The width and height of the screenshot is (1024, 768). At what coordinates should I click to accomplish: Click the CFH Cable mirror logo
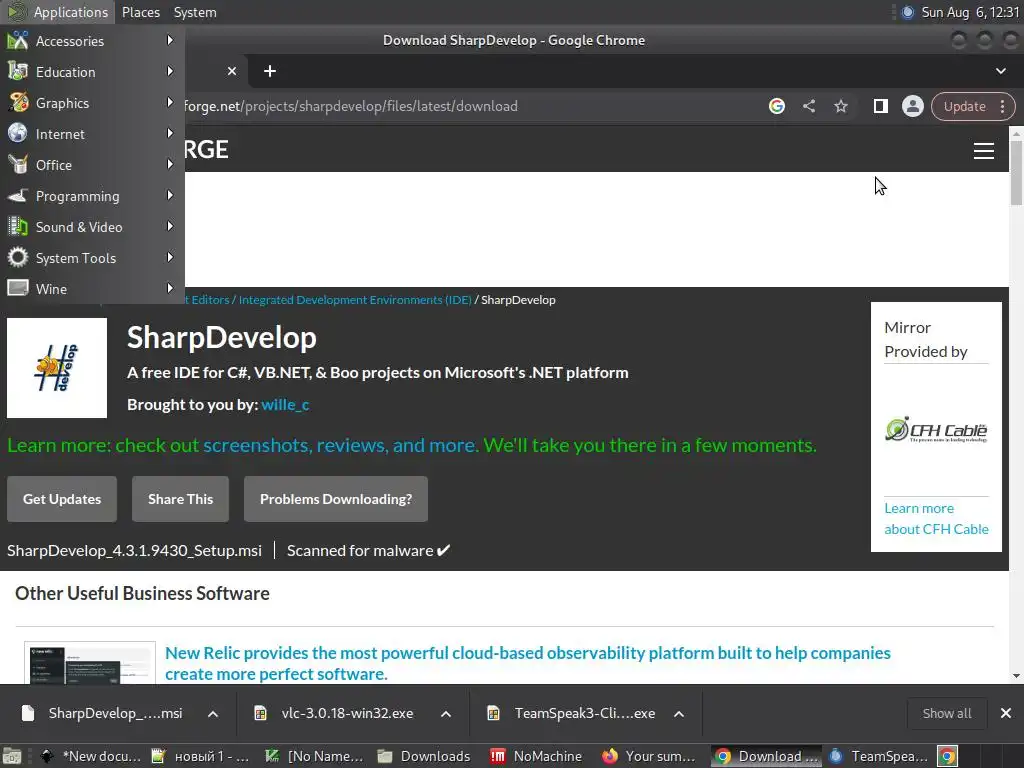(936, 430)
